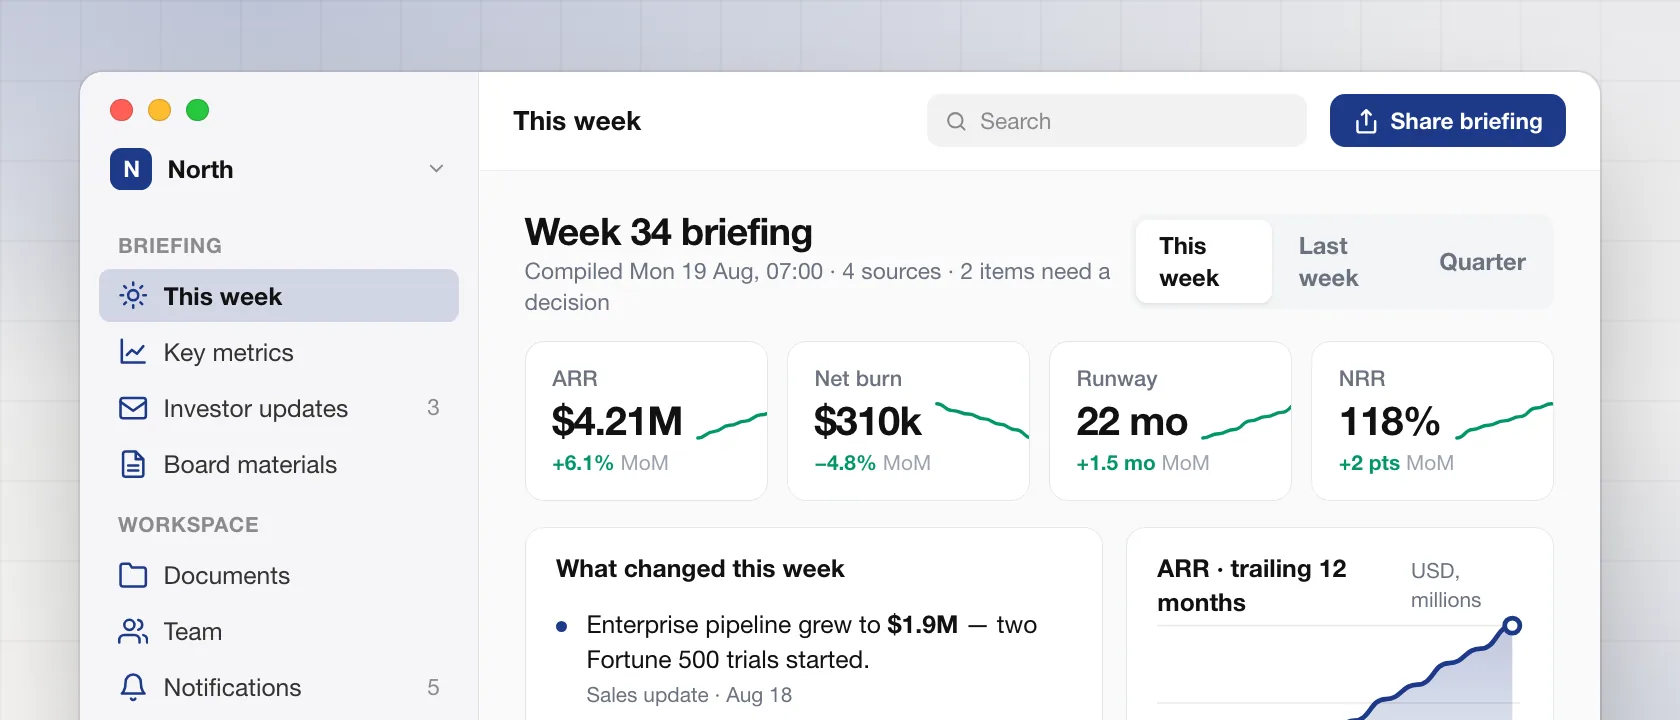The width and height of the screenshot is (1680, 720).
Task: Click the share arrow icon in Share briefing
Action: click(x=1366, y=121)
